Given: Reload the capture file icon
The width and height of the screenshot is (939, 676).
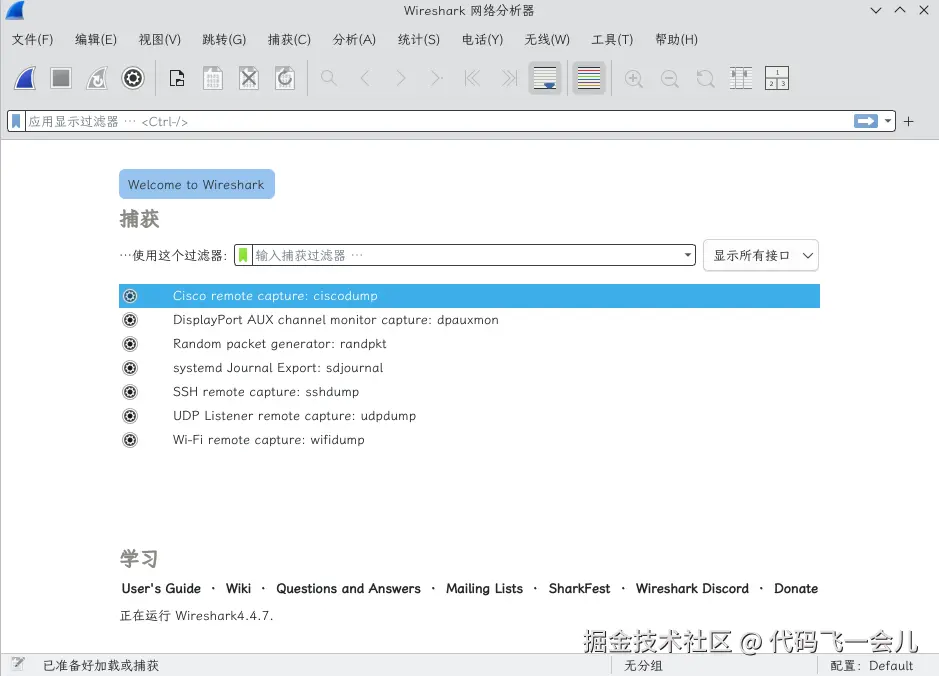Looking at the screenshot, I should pos(285,78).
